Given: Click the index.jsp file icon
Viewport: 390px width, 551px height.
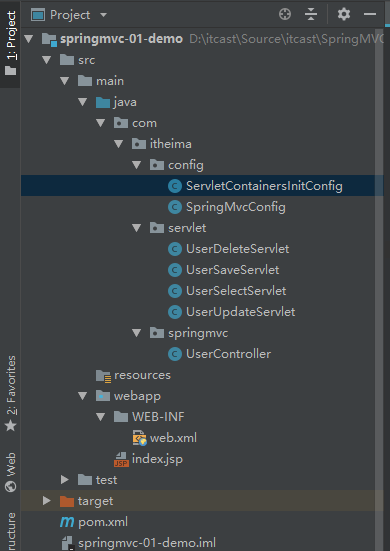Looking at the screenshot, I should coord(121,459).
